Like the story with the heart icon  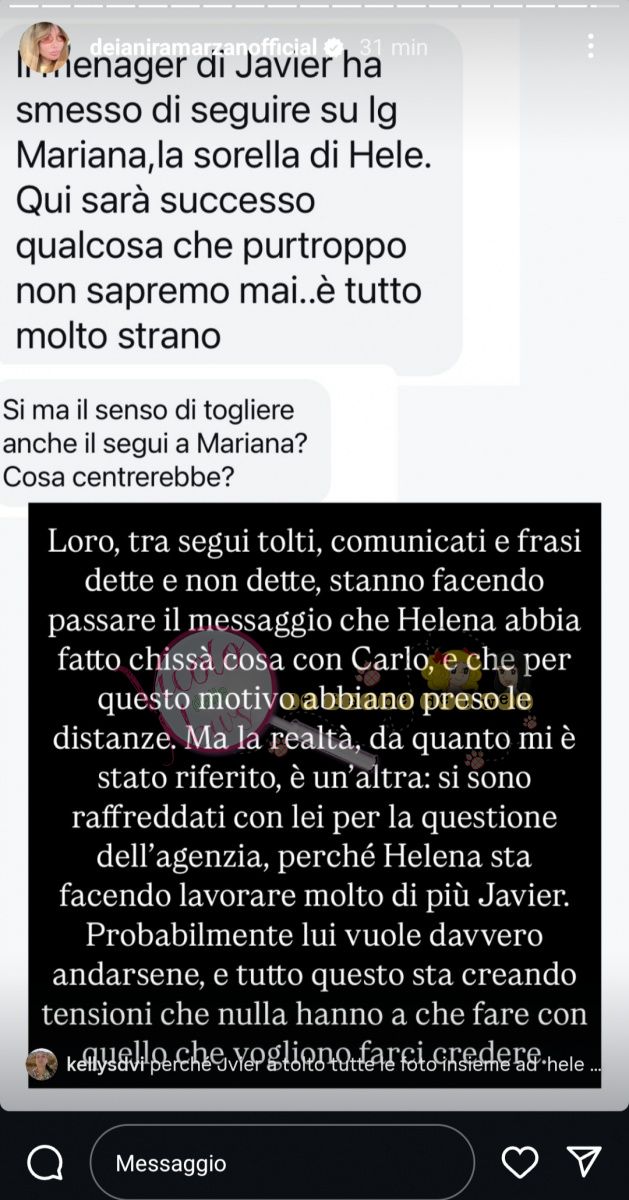coord(519,1162)
